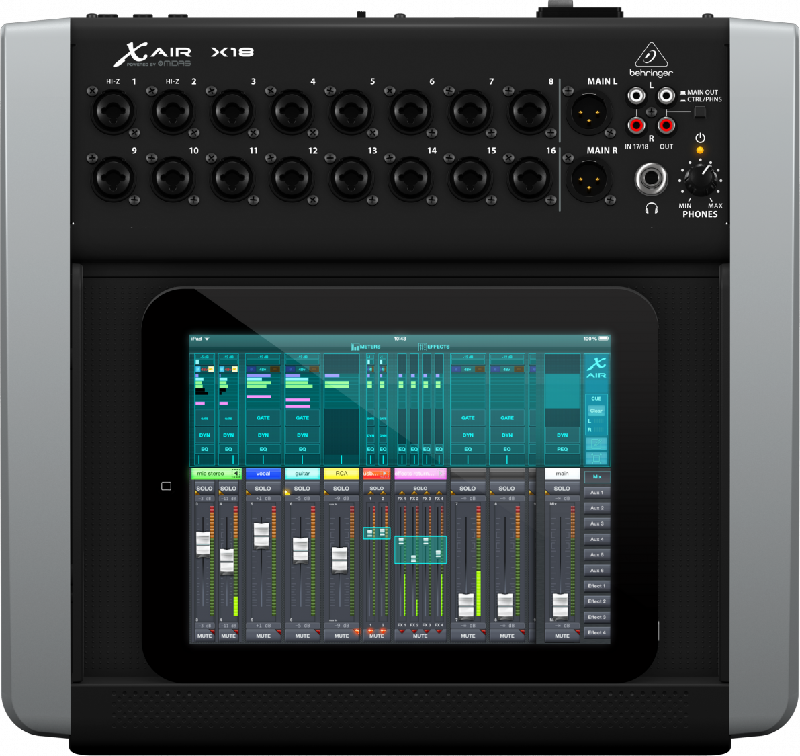Tap the fullscreen frame icon in the sidebar
Image resolution: width=800 pixels, height=756 pixels.
tap(596, 459)
